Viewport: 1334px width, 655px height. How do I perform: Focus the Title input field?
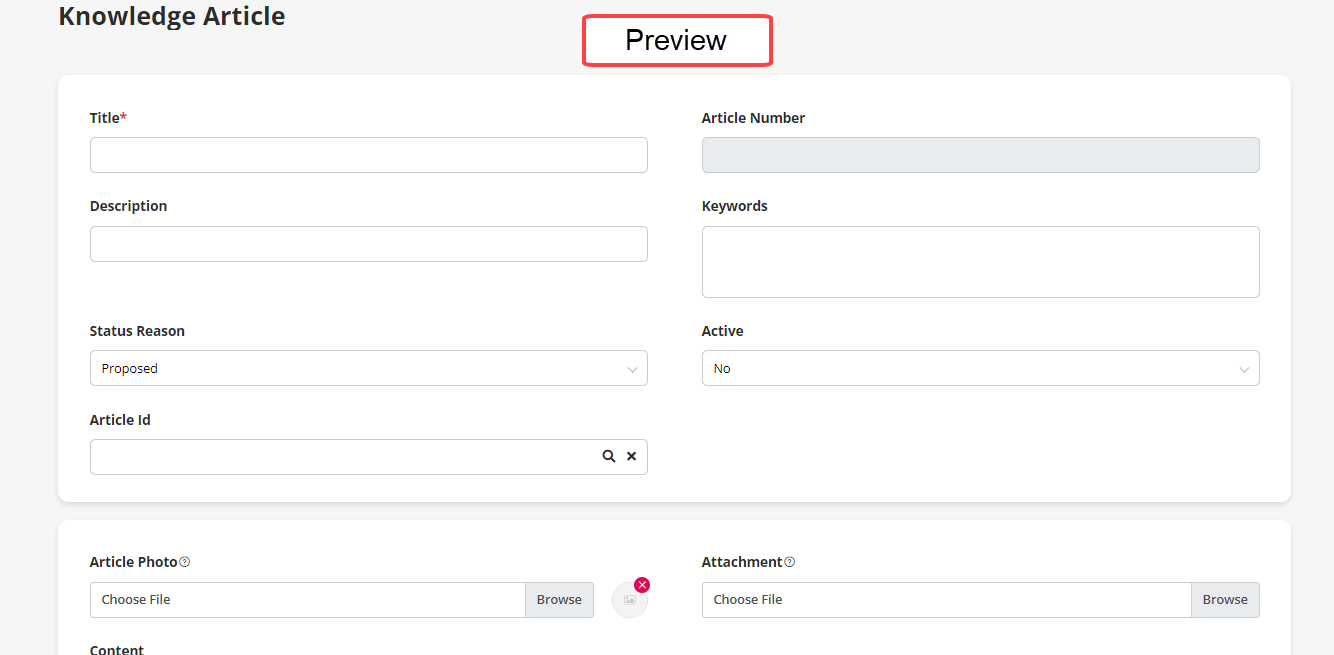click(x=368, y=155)
